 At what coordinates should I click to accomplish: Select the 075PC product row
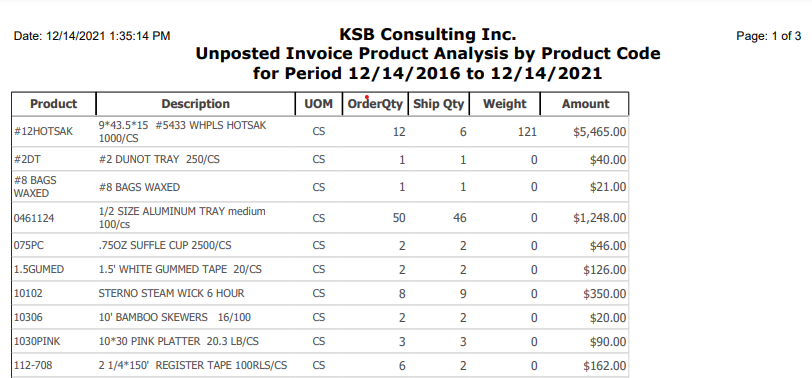320,245
